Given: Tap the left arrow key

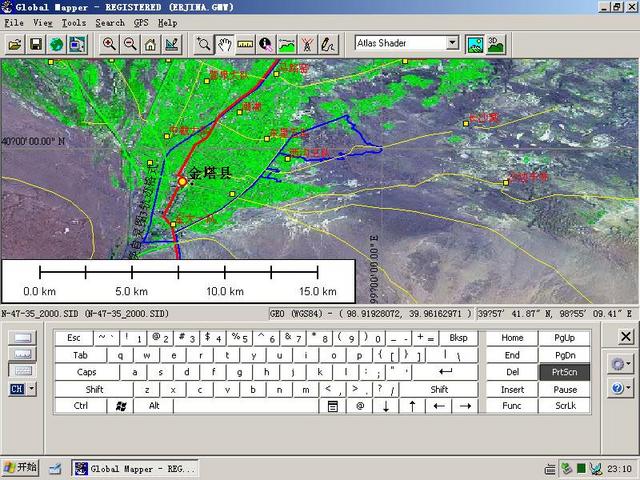Looking at the screenshot, I should point(439,406).
